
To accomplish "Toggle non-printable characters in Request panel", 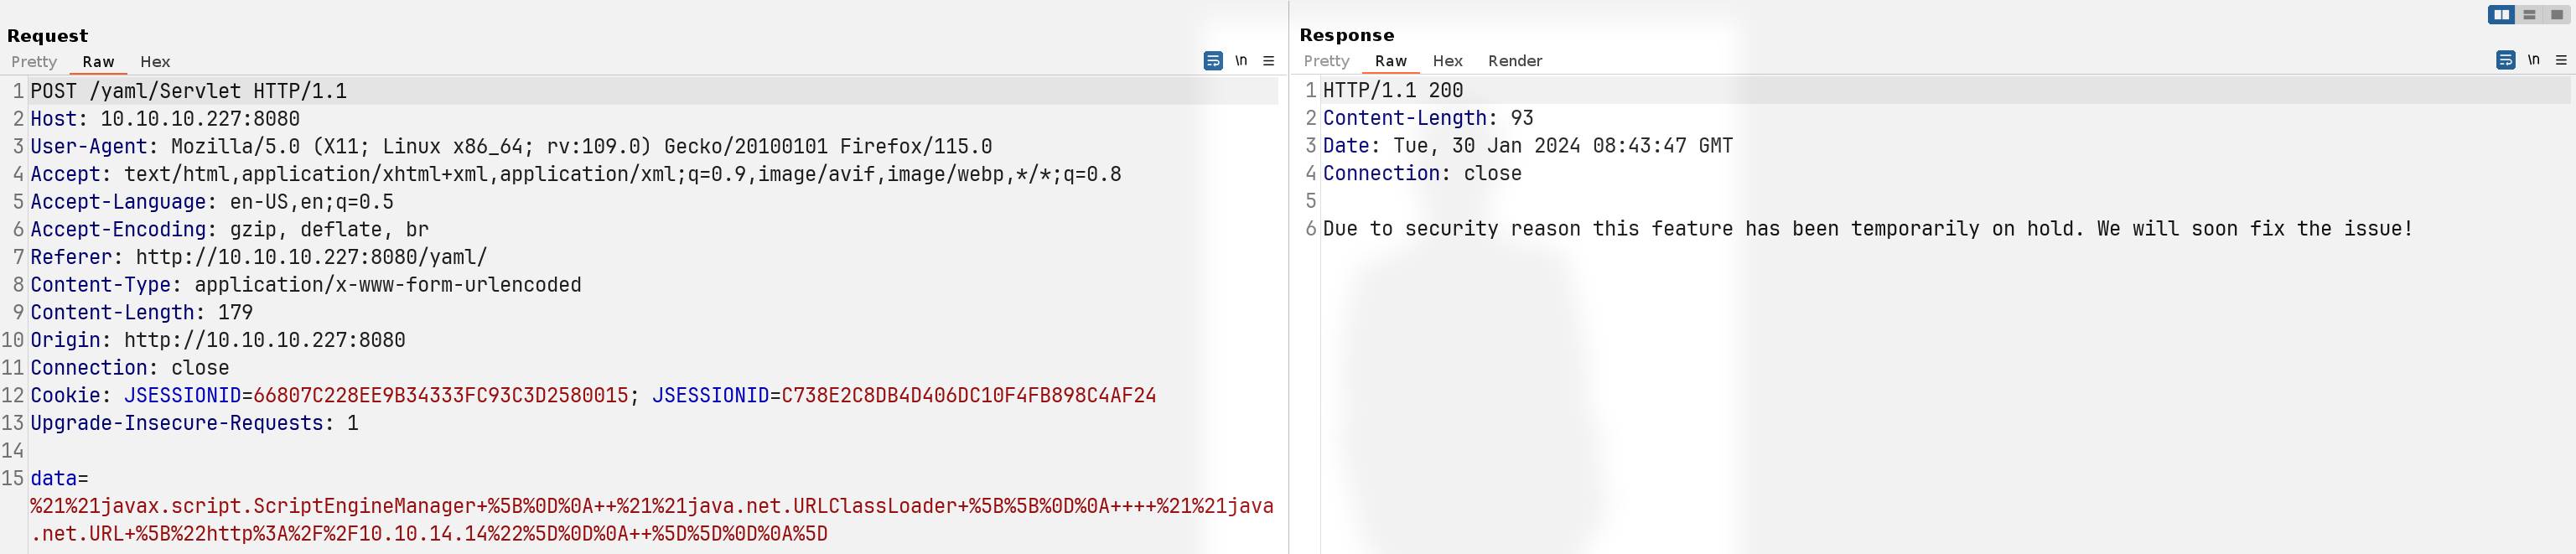I will point(1241,61).
